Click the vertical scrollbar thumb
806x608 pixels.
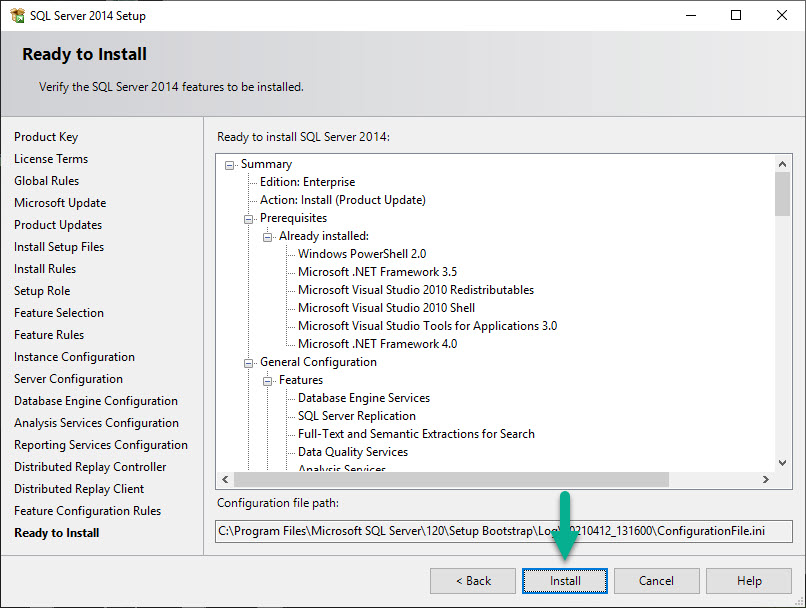pyautogui.click(x=782, y=194)
